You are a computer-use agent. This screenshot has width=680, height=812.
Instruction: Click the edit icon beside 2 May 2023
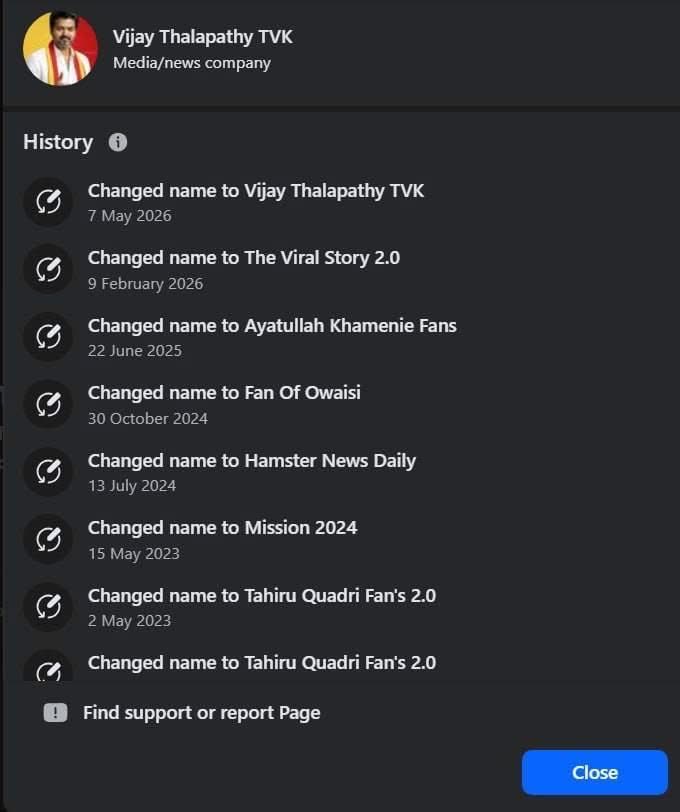click(48, 607)
